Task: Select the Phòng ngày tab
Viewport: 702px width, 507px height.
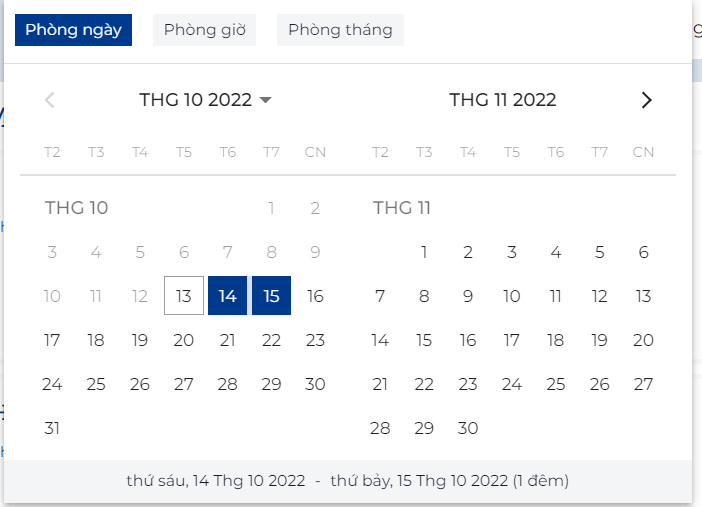Action: (x=73, y=30)
